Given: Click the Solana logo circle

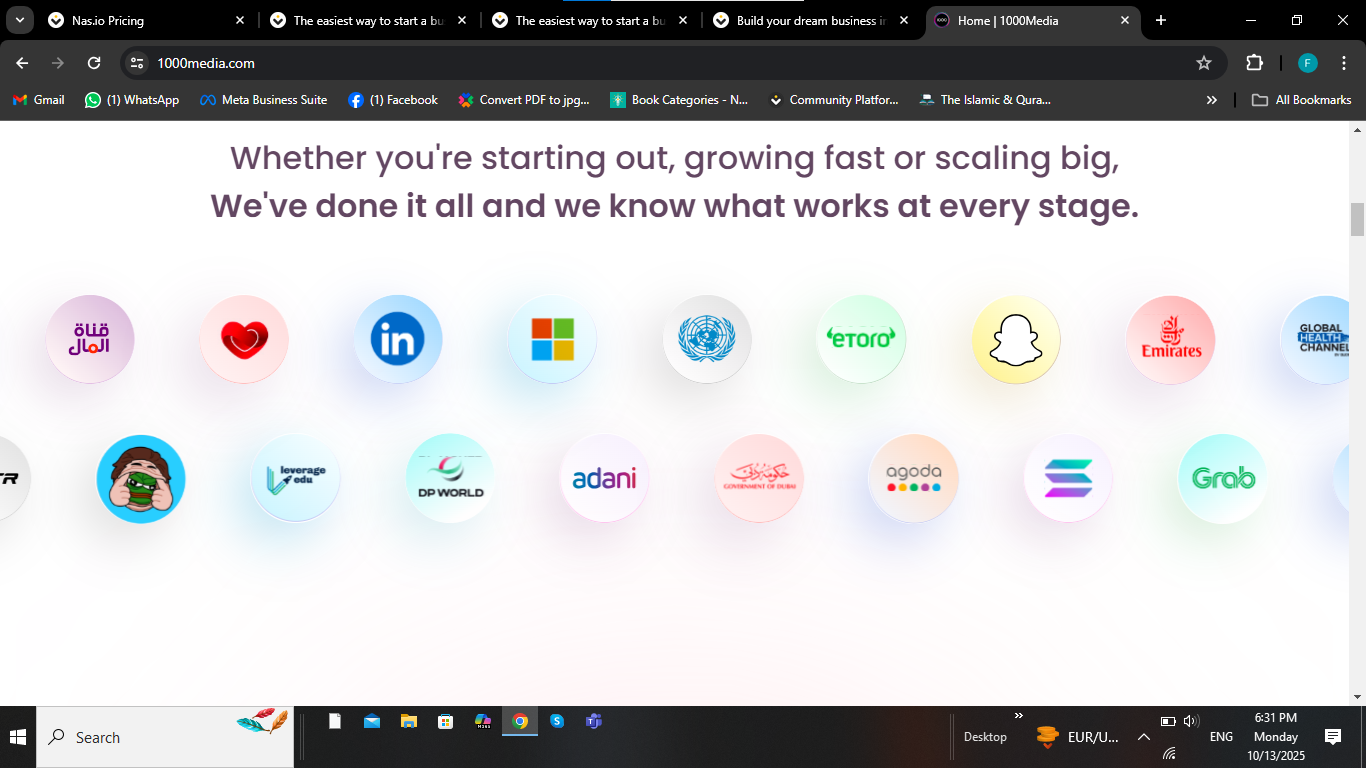Looking at the screenshot, I should (1068, 478).
